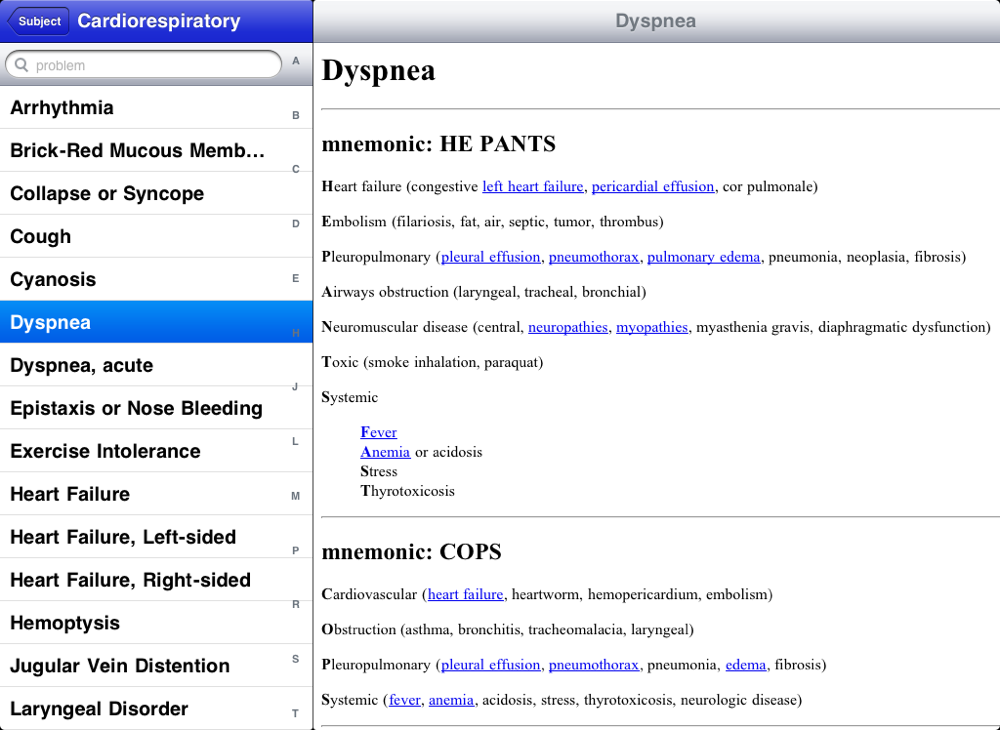Jump to index letter A
This screenshot has width=1000, height=730.
(295, 61)
